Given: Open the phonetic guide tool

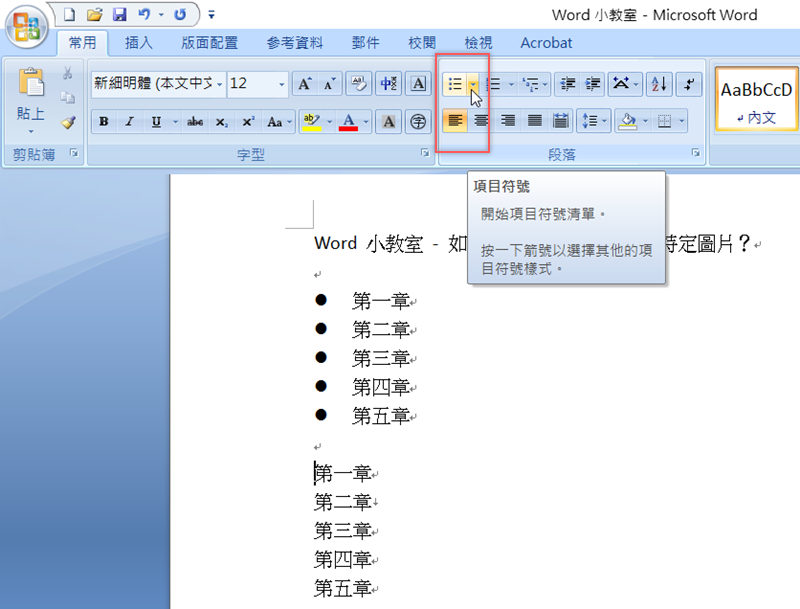Looking at the screenshot, I should pyautogui.click(x=389, y=84).
